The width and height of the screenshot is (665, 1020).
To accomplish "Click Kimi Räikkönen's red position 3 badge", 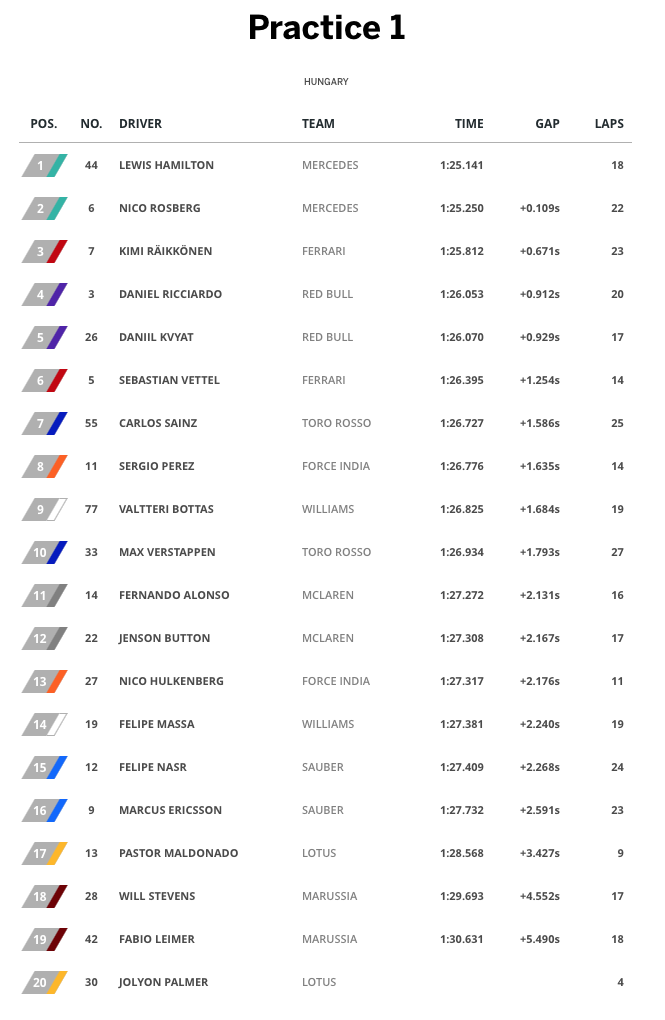I will tap(44, 251).
